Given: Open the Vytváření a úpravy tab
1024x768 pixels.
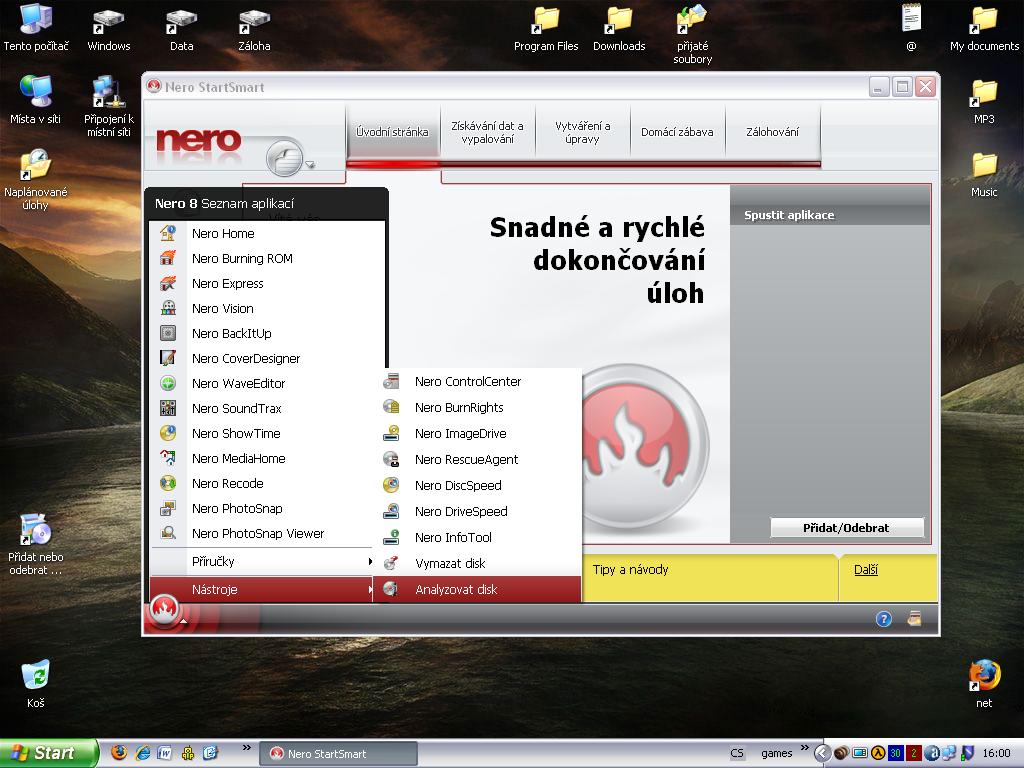Looking at the screenshot, I should click(583, 132).
